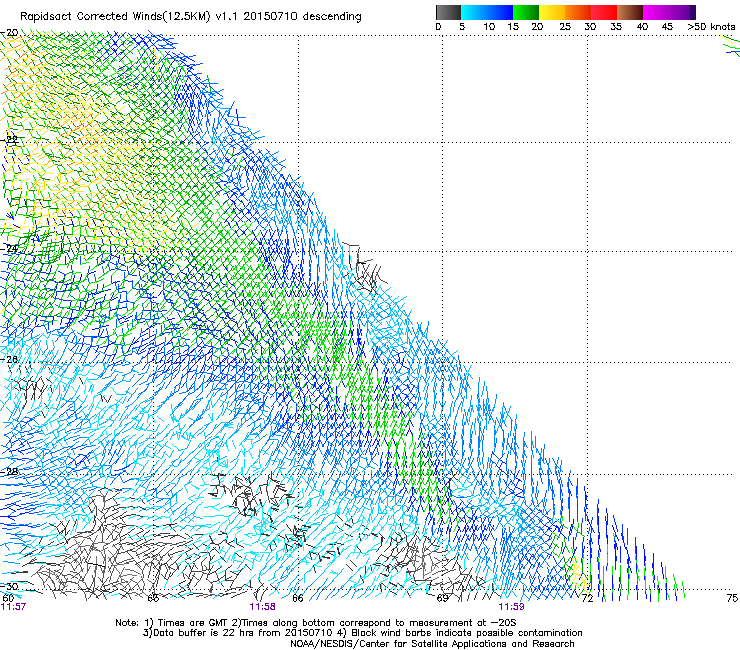Image resolution: width=740 pixels, height=650 pixels.
Task: Click the magenta-purple 40-50 knots legend swatch
Action: click(669, 12)
